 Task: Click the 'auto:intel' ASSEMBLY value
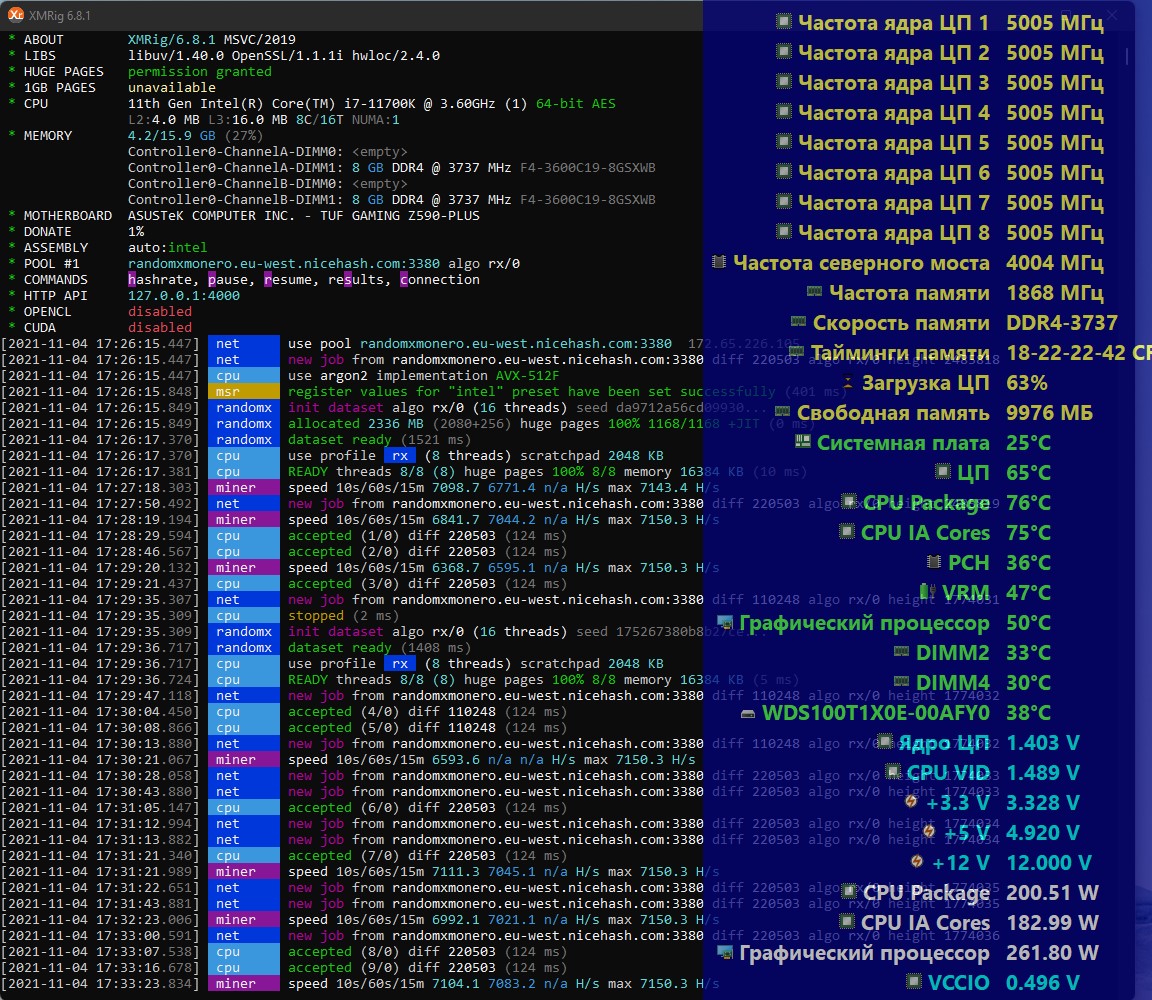[168, 248]
